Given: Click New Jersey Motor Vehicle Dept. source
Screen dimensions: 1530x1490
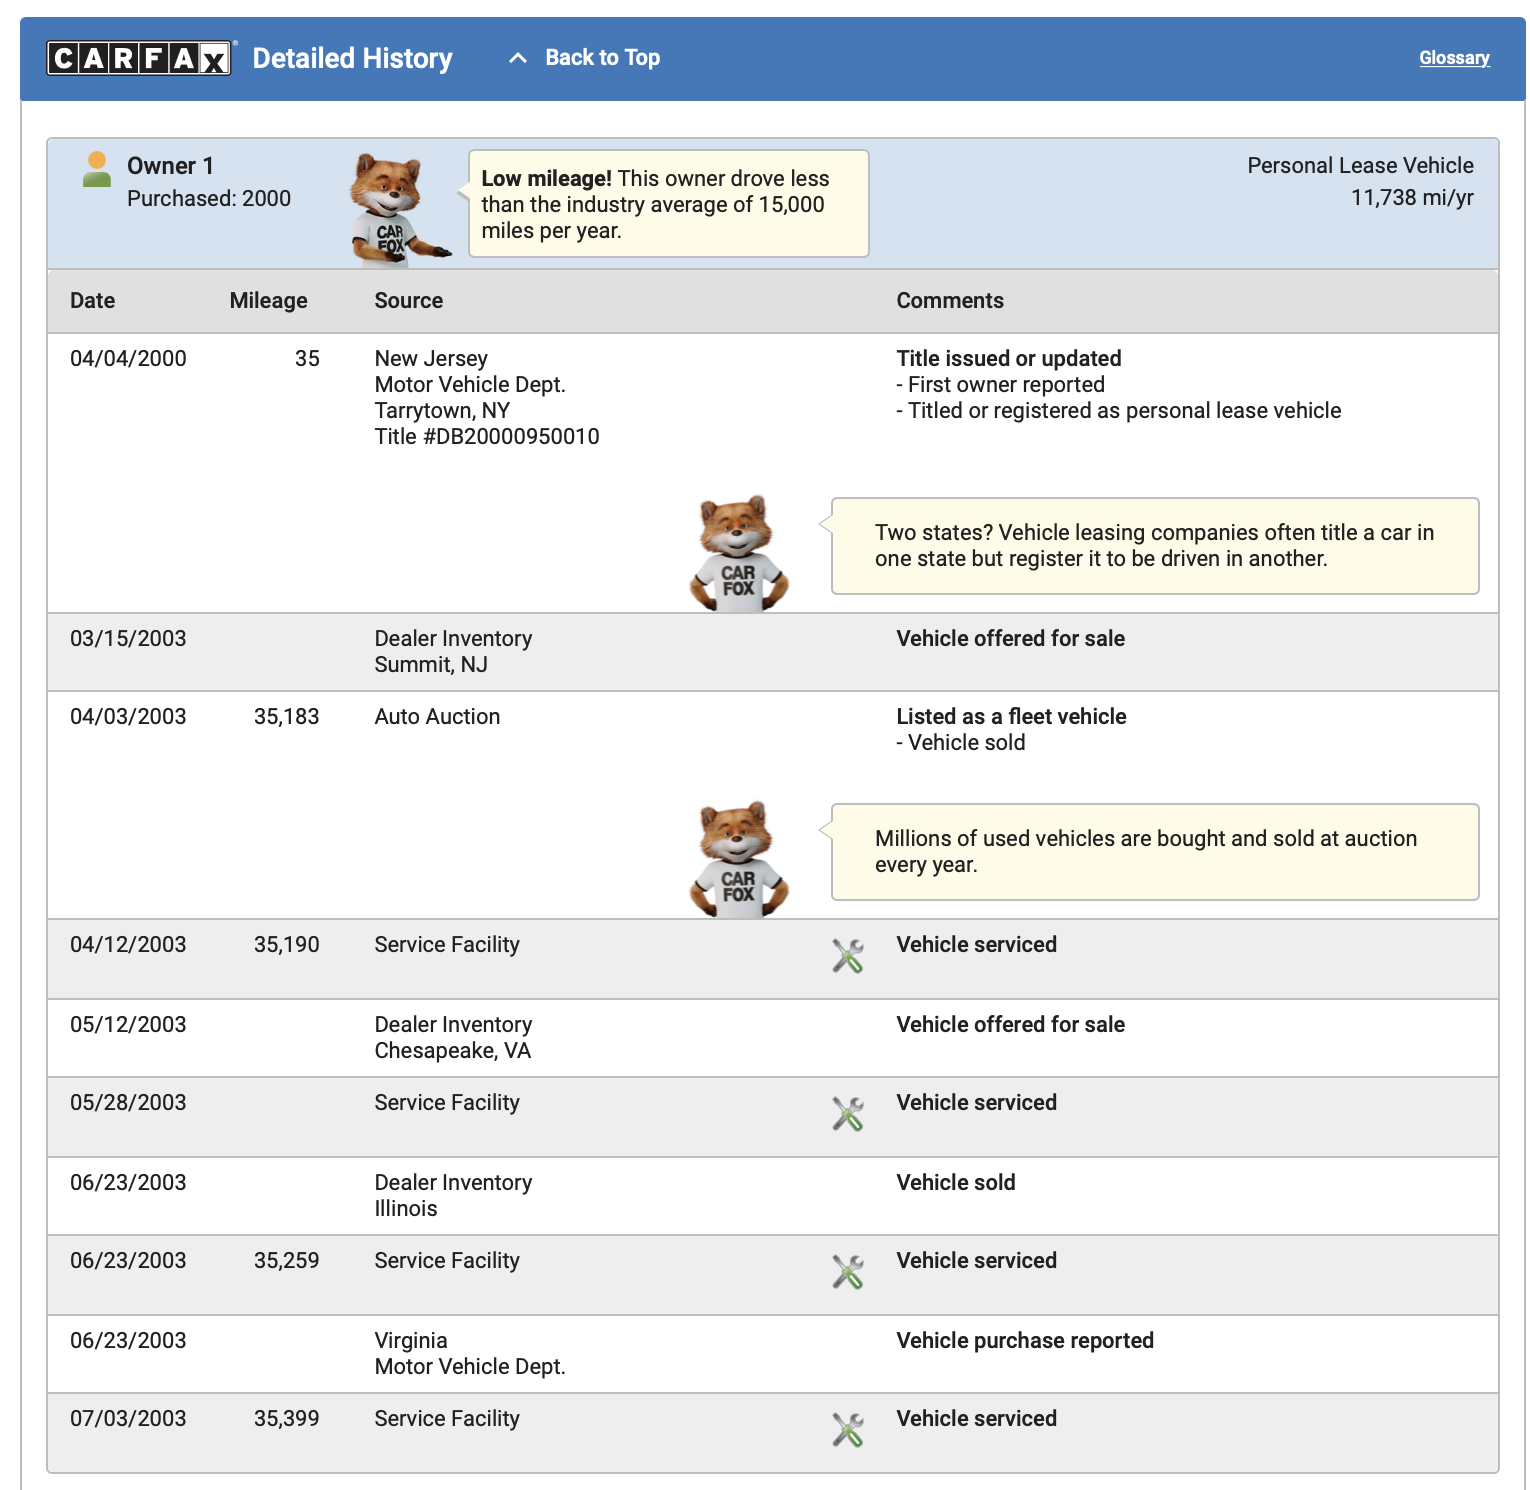Looking at the screenshot, I should (470, 372).
